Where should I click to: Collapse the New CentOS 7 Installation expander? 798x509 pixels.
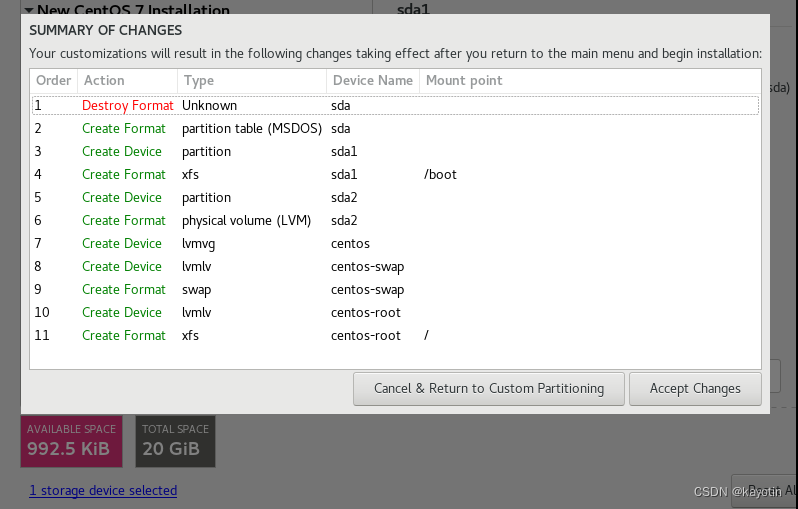click(x=29, y=9)
